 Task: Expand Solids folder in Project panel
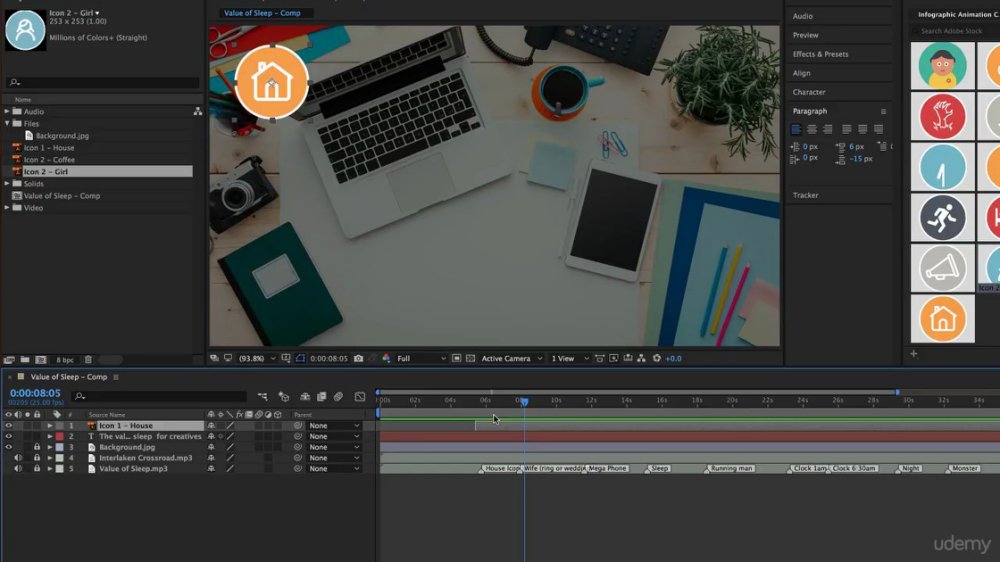coord(7,184)
